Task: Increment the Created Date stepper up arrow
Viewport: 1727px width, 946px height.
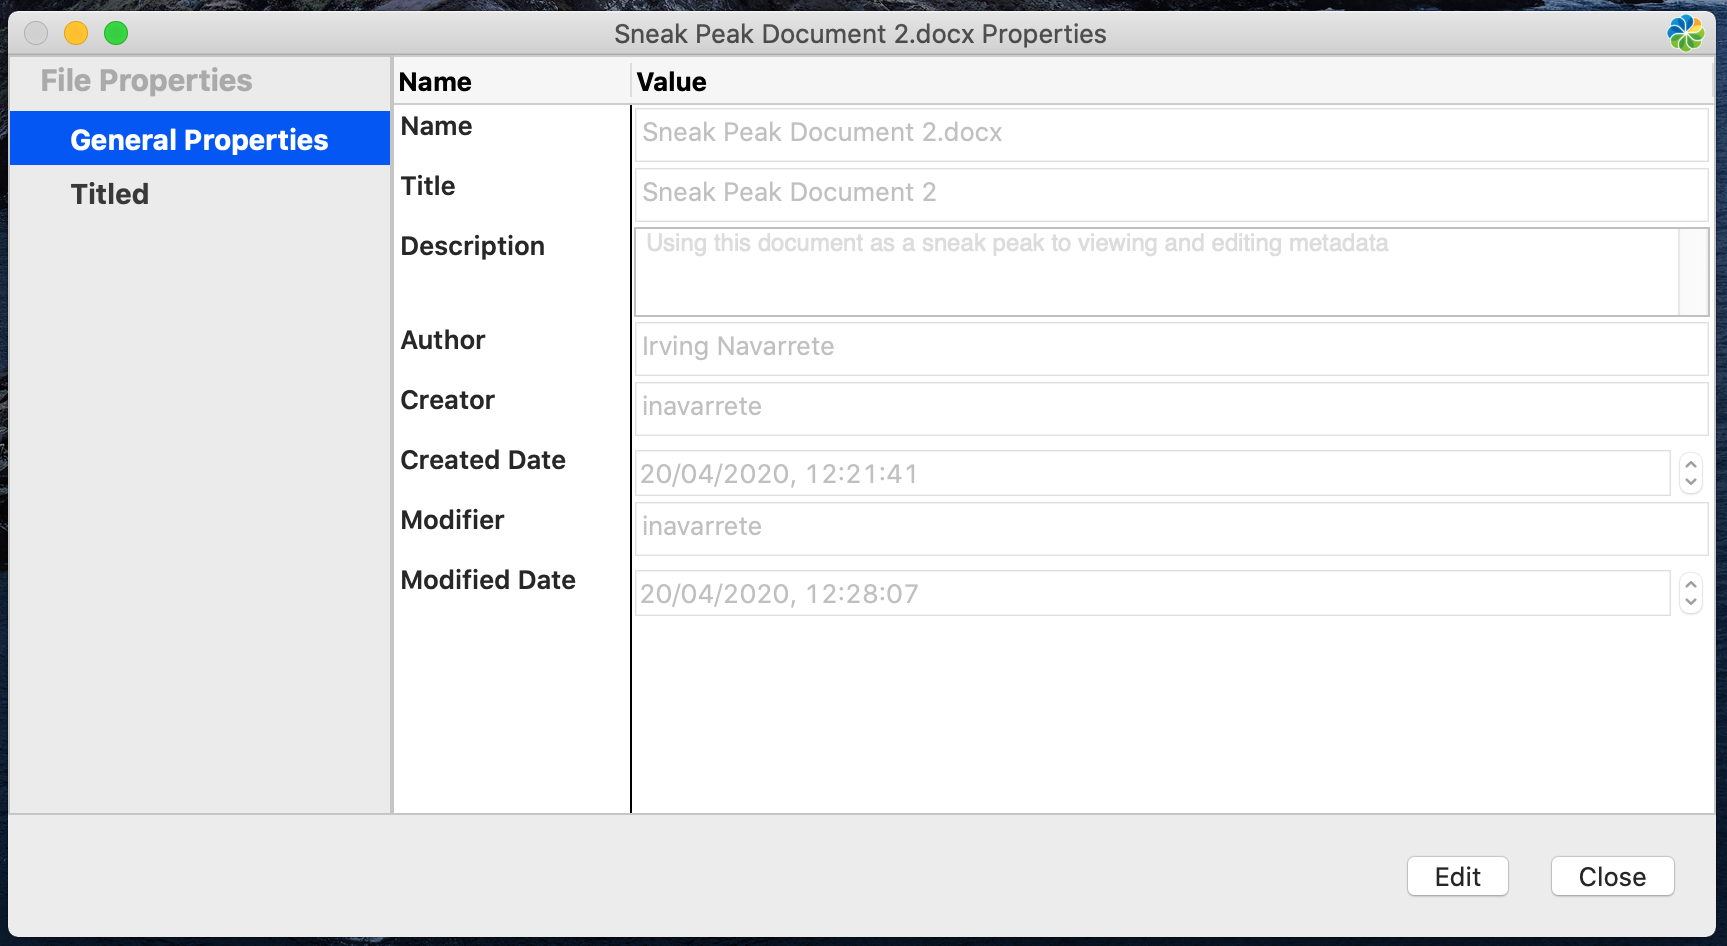Action: 1691,465
